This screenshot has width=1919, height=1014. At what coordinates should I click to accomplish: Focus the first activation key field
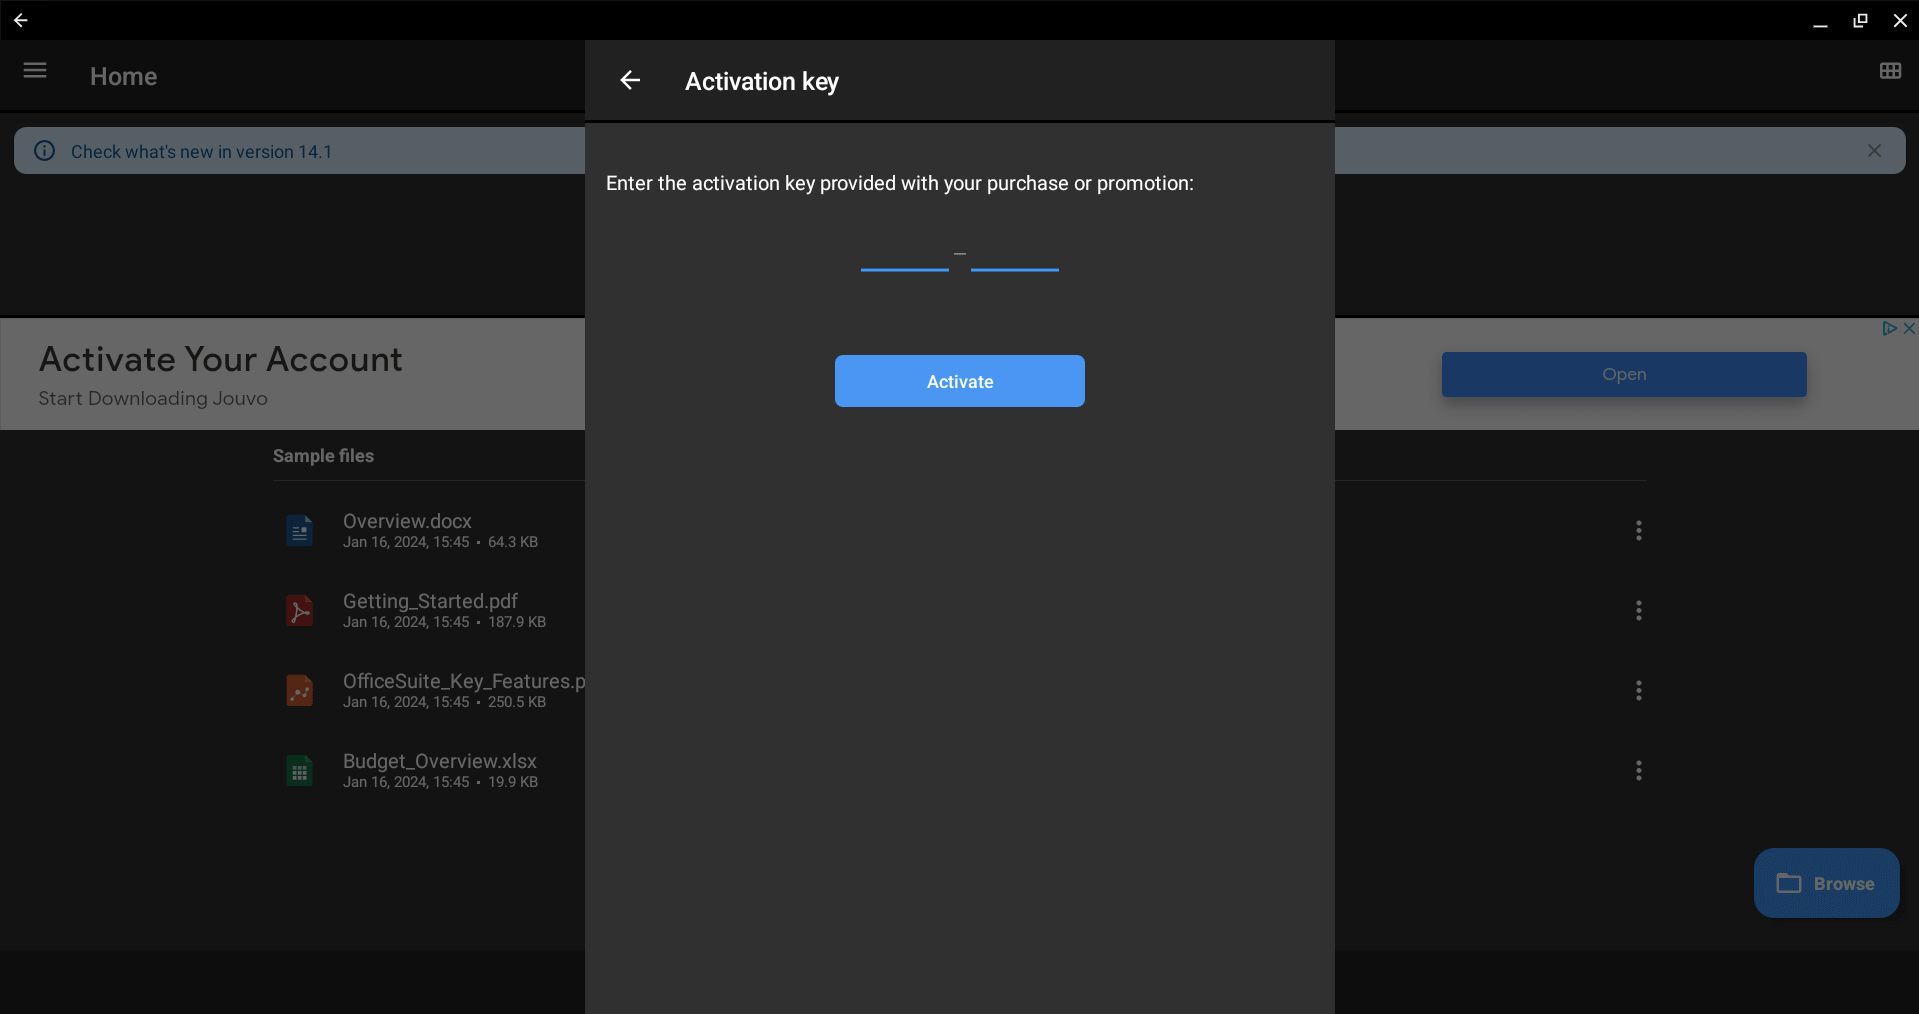coord(904,255)
